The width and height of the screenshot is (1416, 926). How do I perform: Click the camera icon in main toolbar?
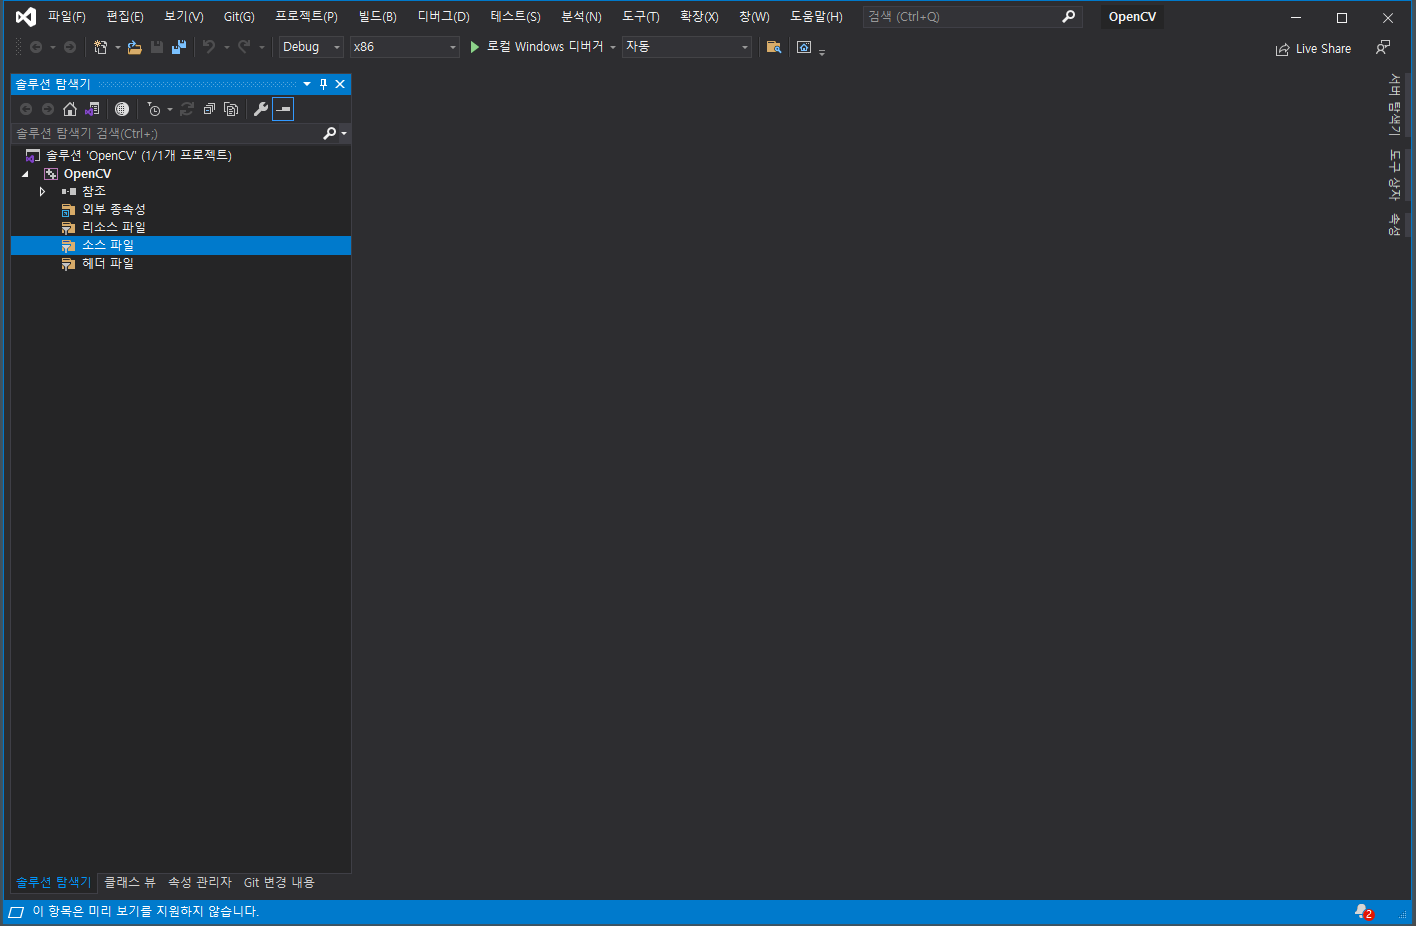pyautogui.click(x=804, y=47)
